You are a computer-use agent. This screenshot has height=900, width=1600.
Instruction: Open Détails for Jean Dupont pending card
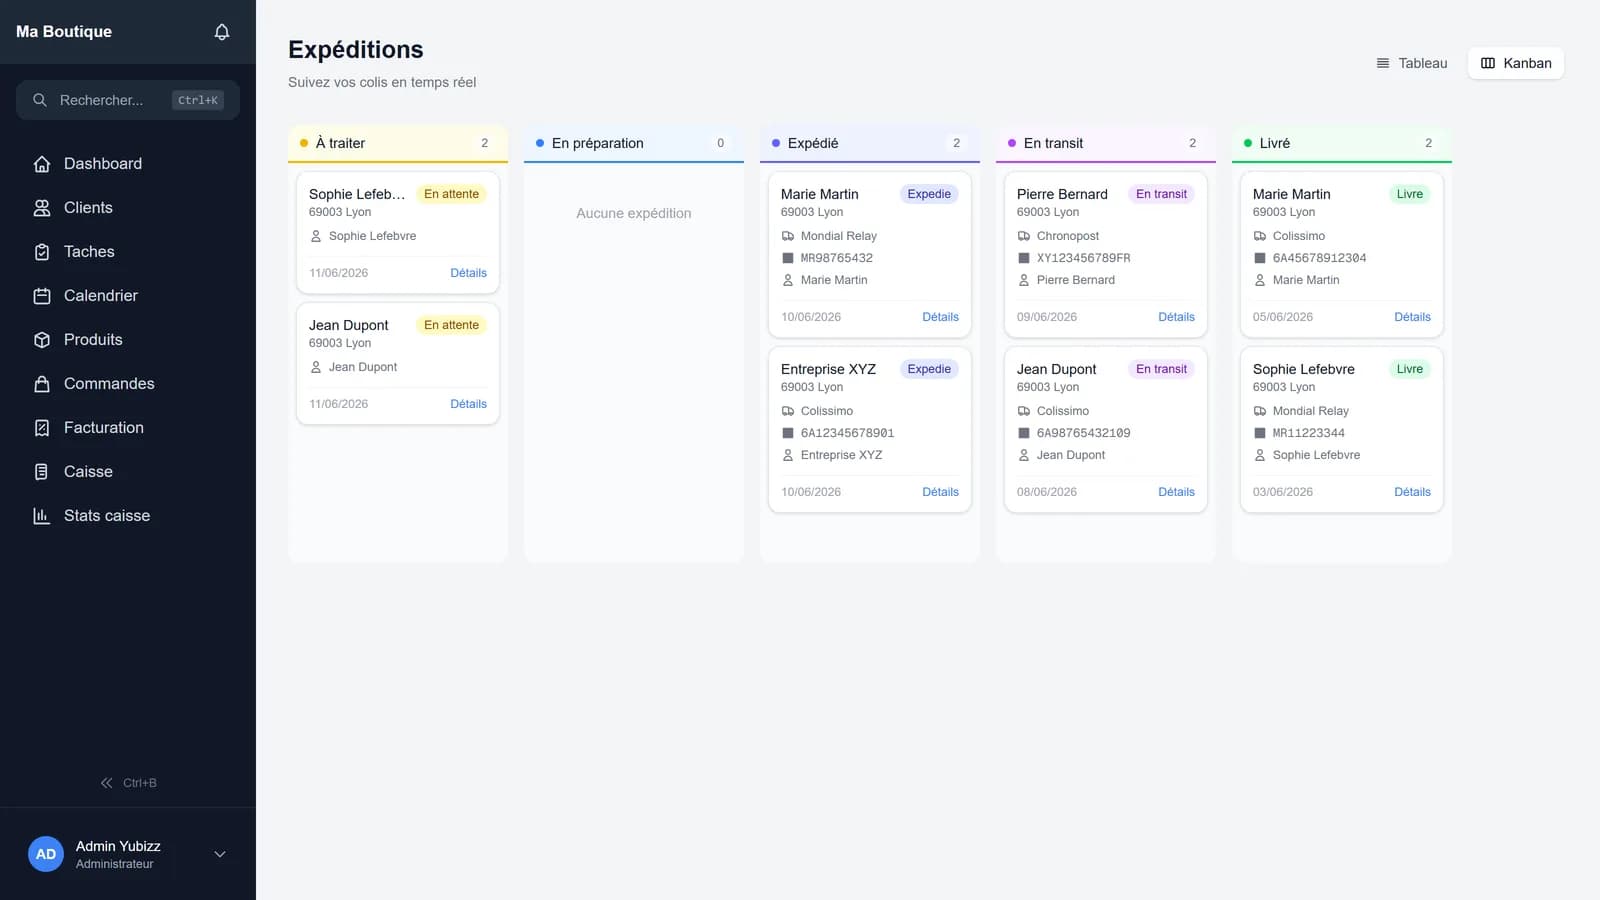point(468,404)
